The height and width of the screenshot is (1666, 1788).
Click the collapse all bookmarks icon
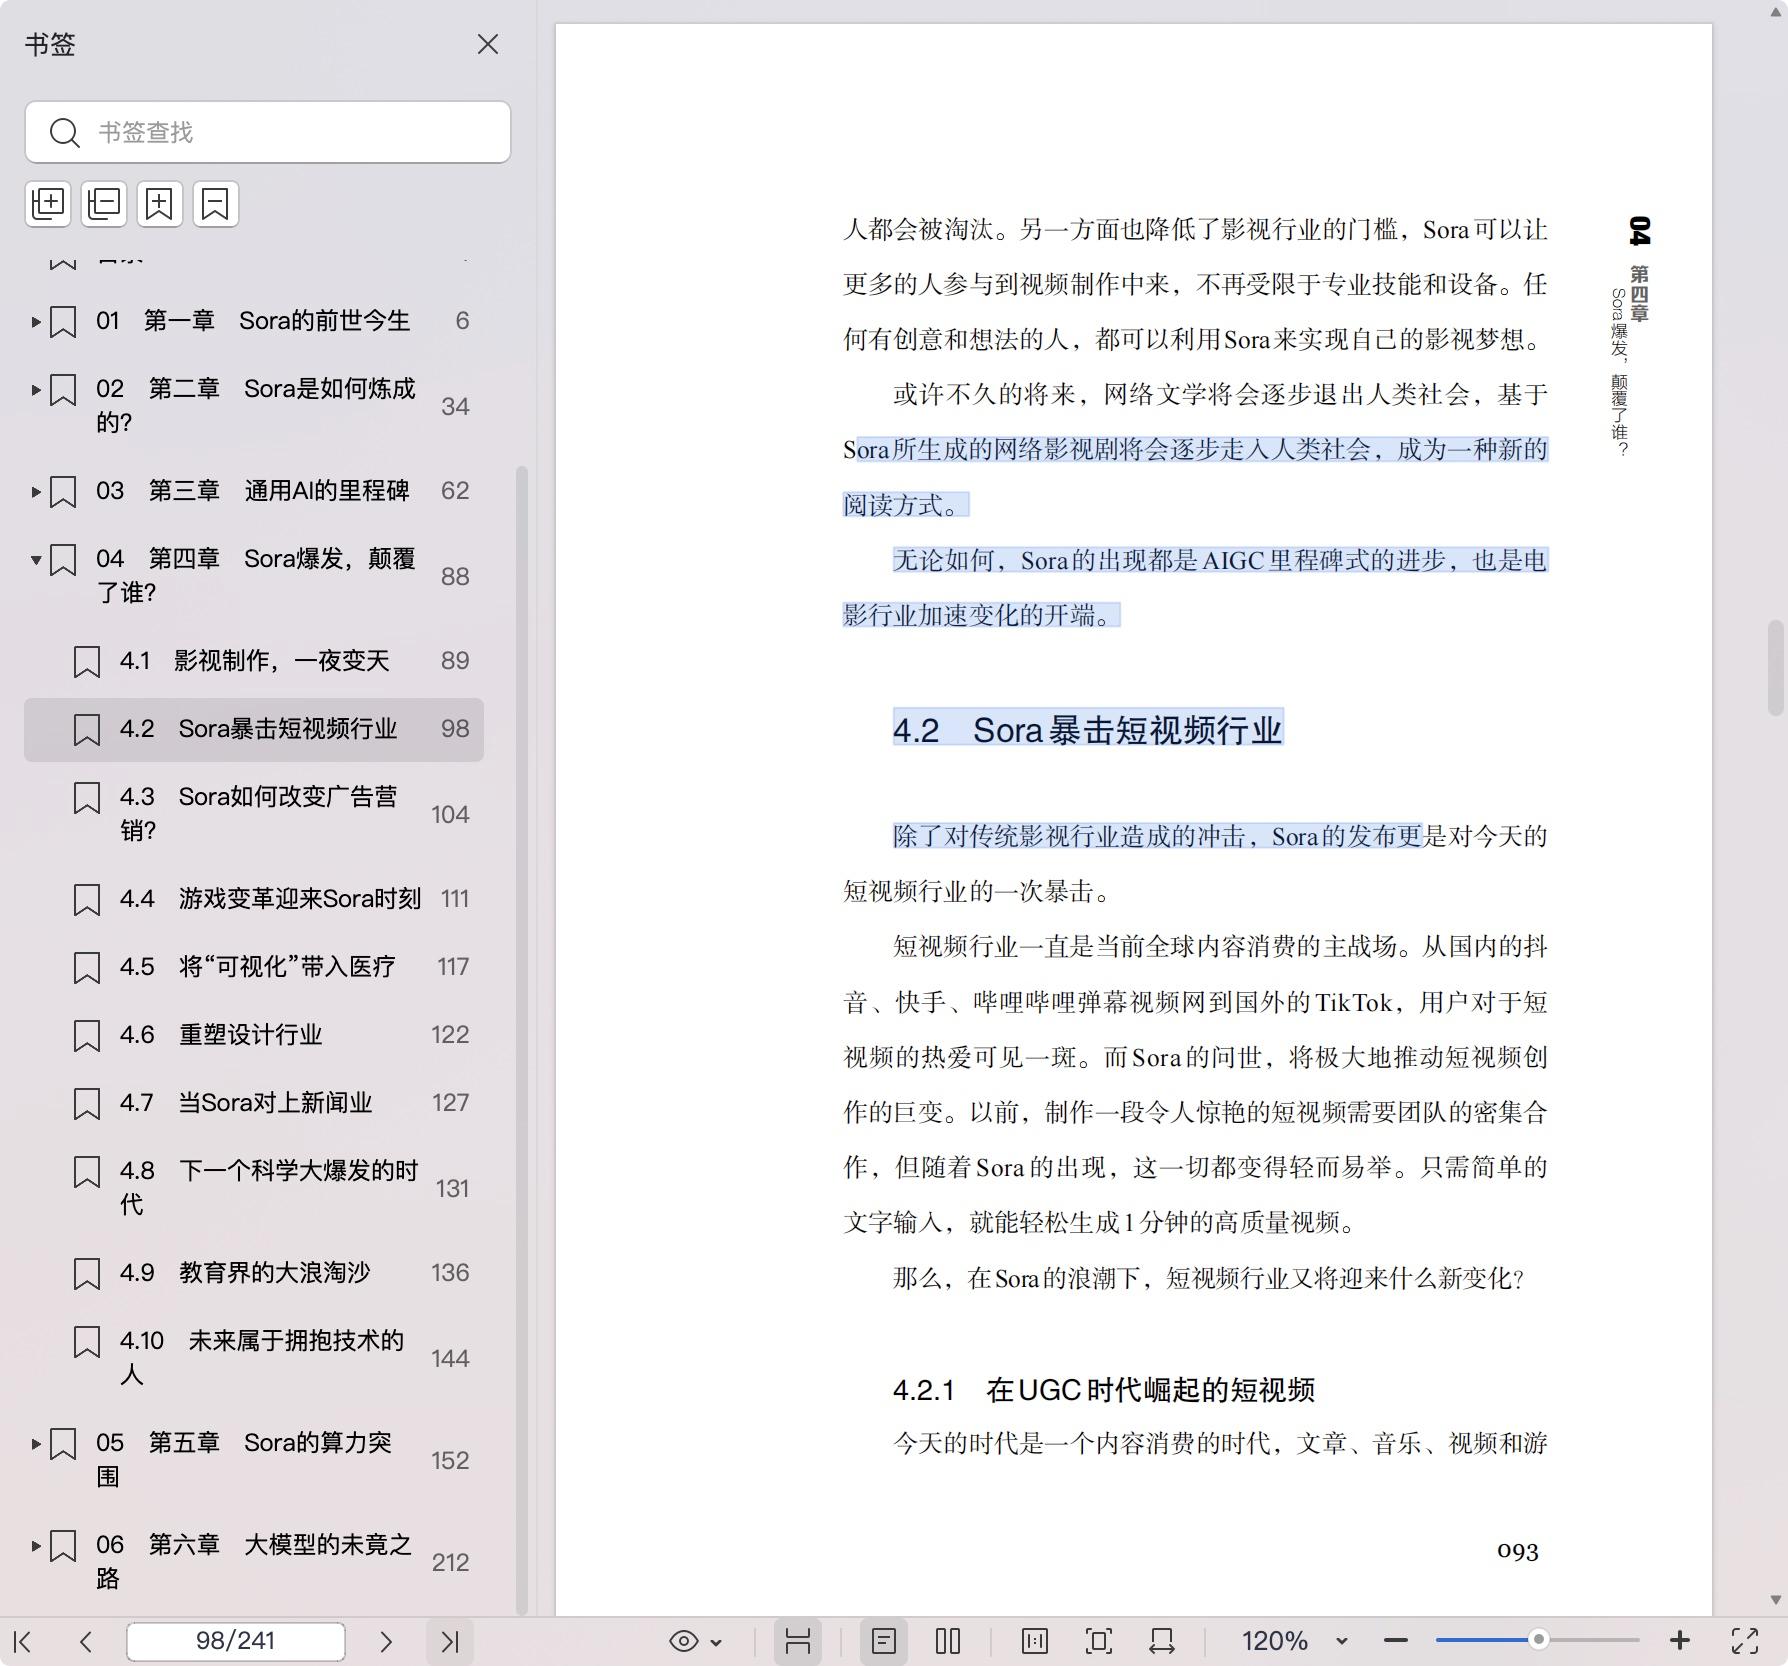[104, 204]
